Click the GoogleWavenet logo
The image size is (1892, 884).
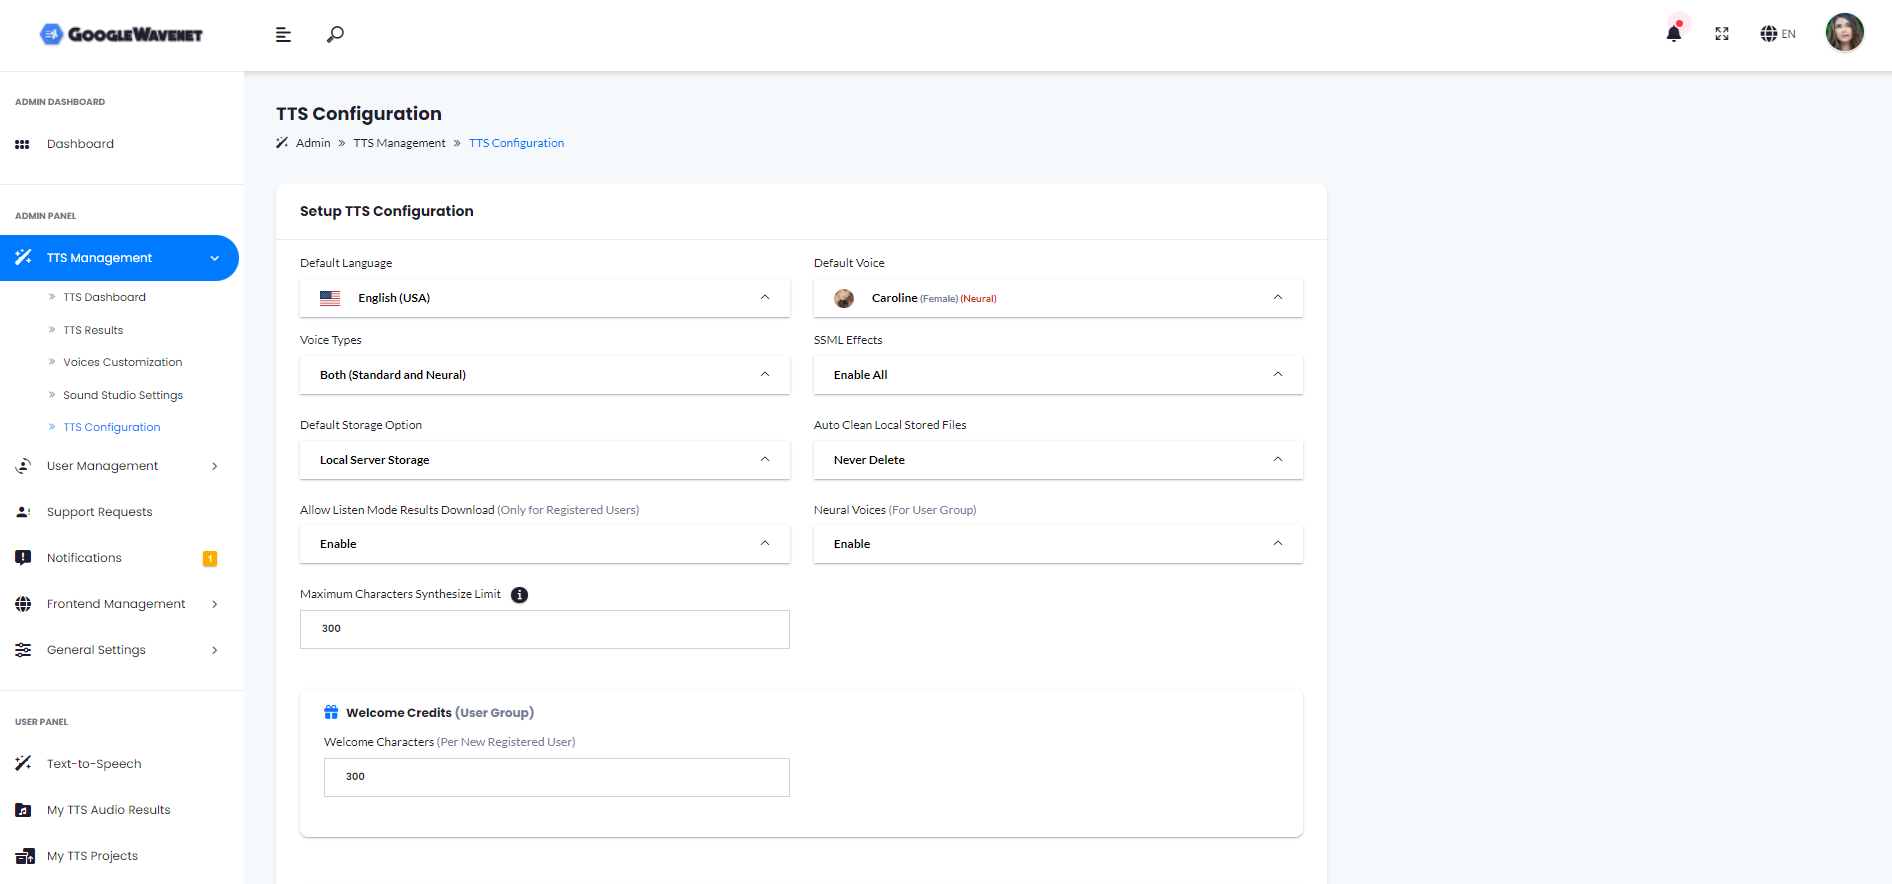(x=121, y=35)
